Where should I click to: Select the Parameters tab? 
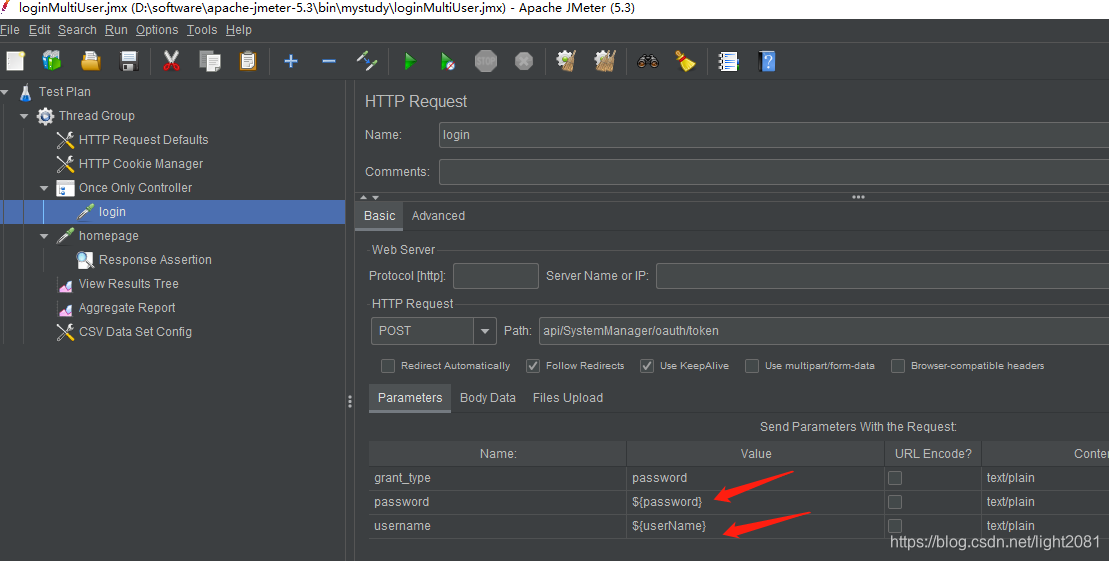[410, 398]
